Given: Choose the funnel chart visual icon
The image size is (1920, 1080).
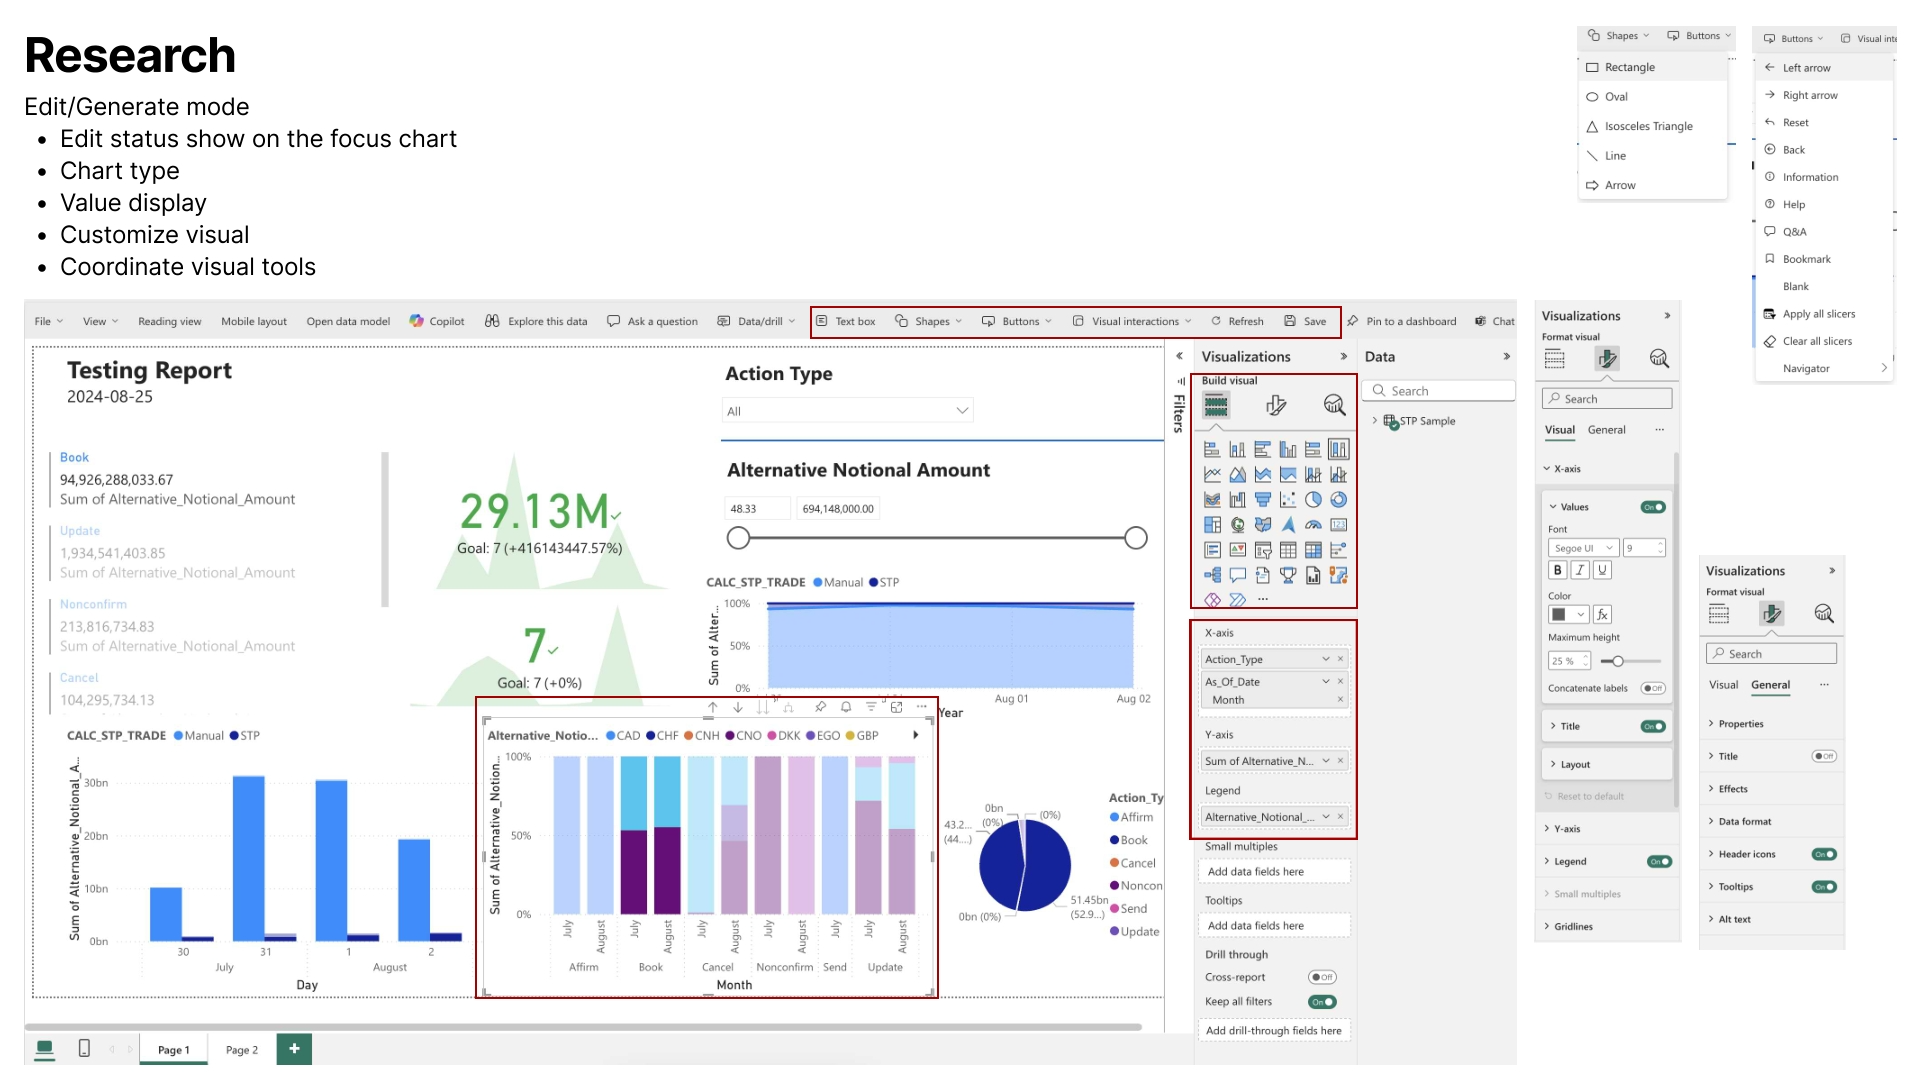Looking at the screenshot, I should [x=1263, y=499].
